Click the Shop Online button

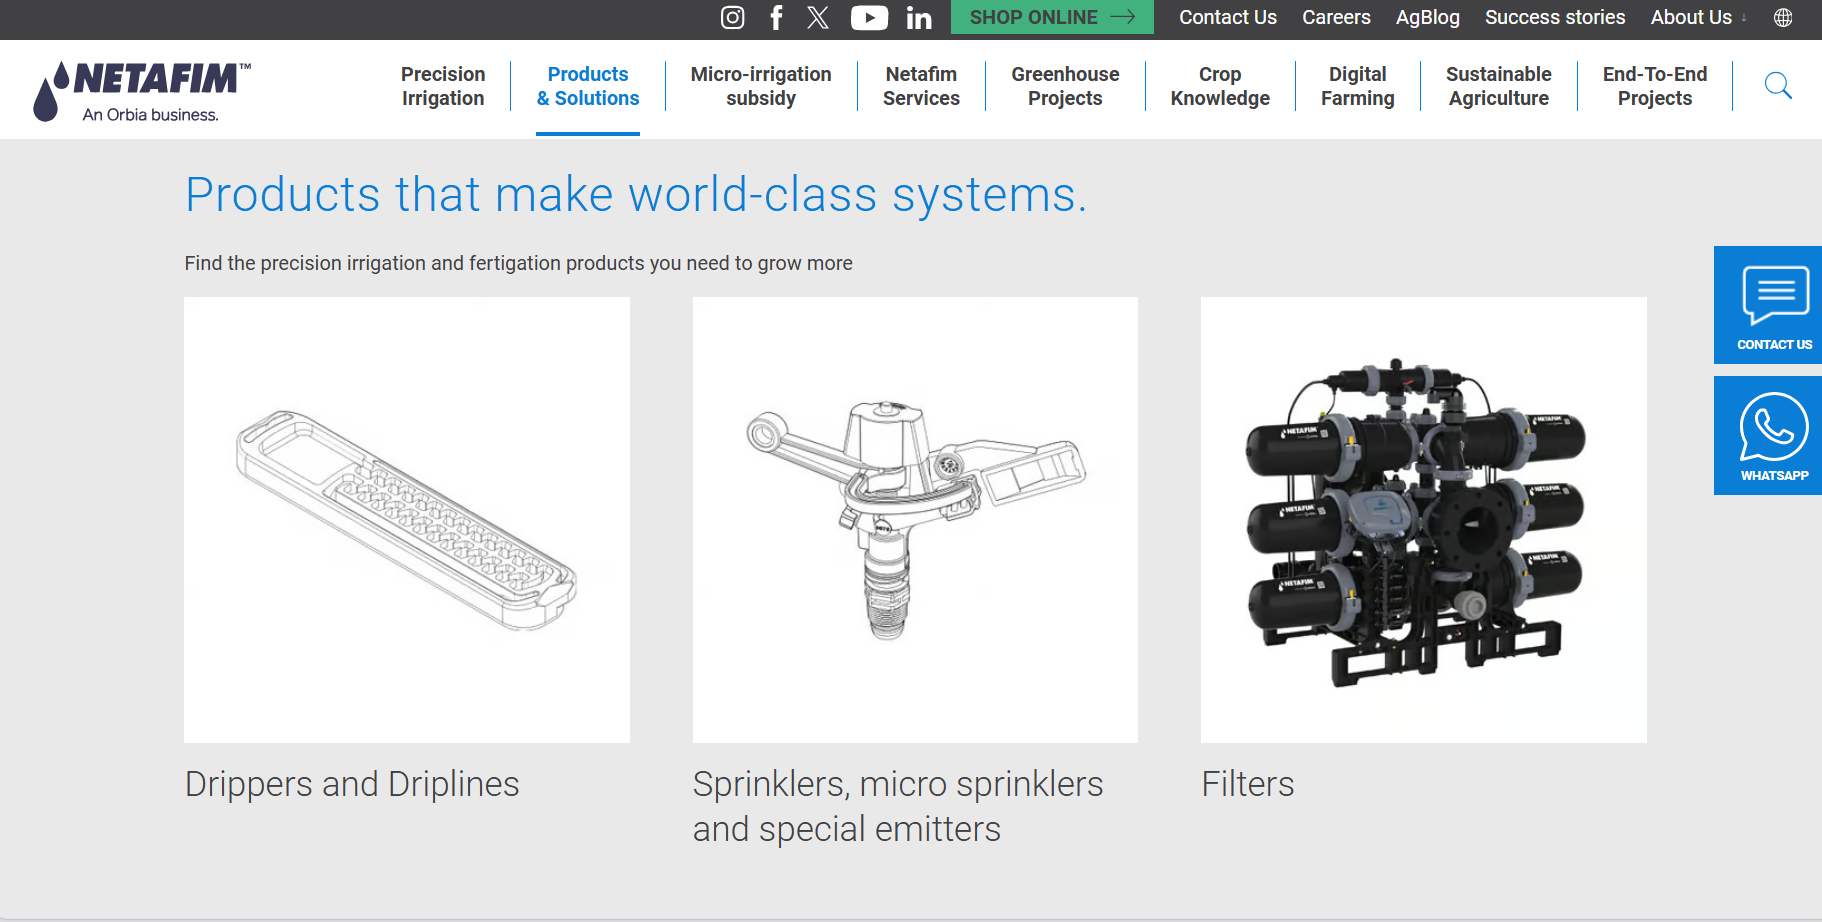click(1052, 17)
